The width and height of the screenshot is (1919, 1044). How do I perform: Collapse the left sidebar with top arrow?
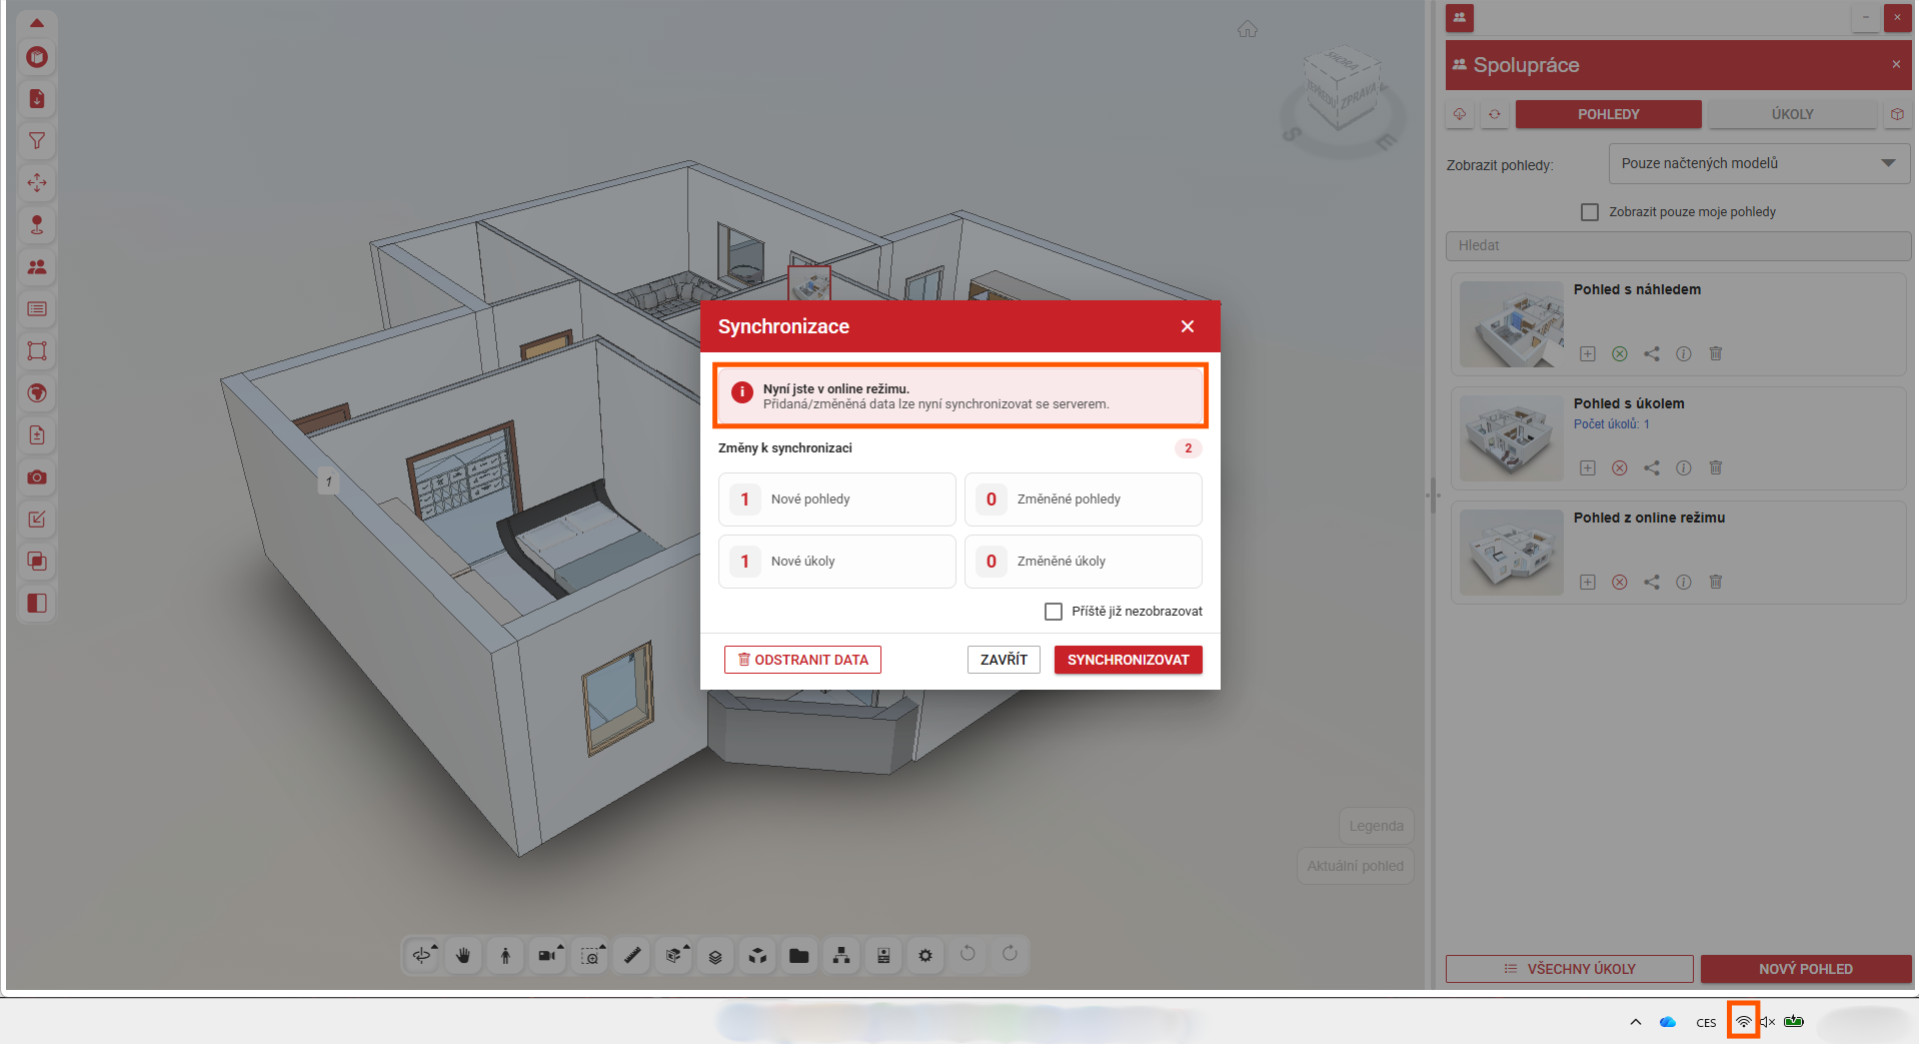coord(37,22)
